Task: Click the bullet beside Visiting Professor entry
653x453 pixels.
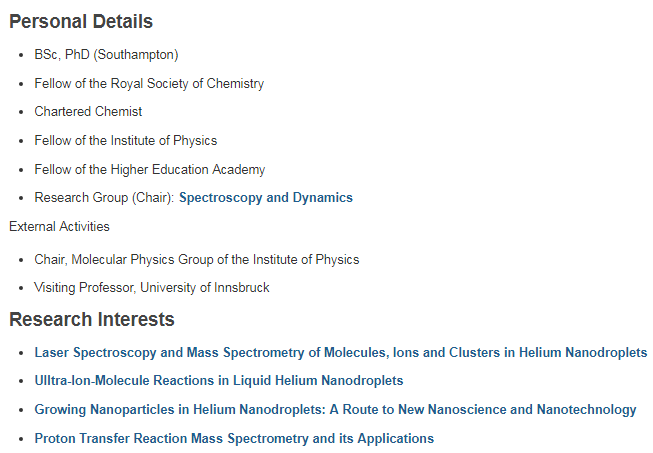Action: pyautogui.click(x=22, y=288)
